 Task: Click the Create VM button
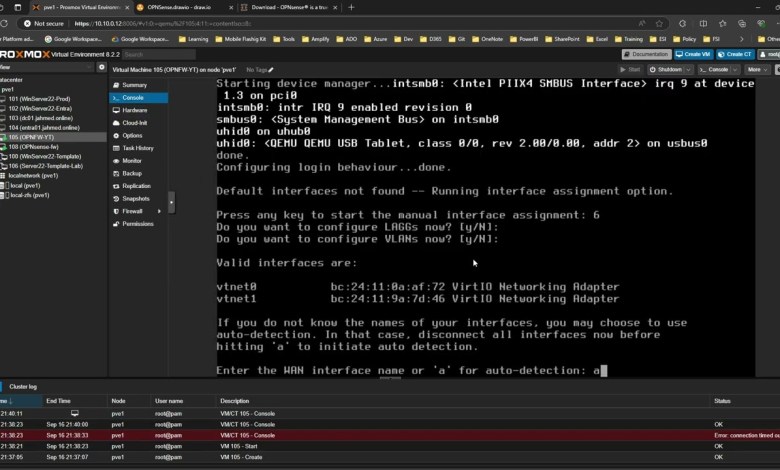693,54
